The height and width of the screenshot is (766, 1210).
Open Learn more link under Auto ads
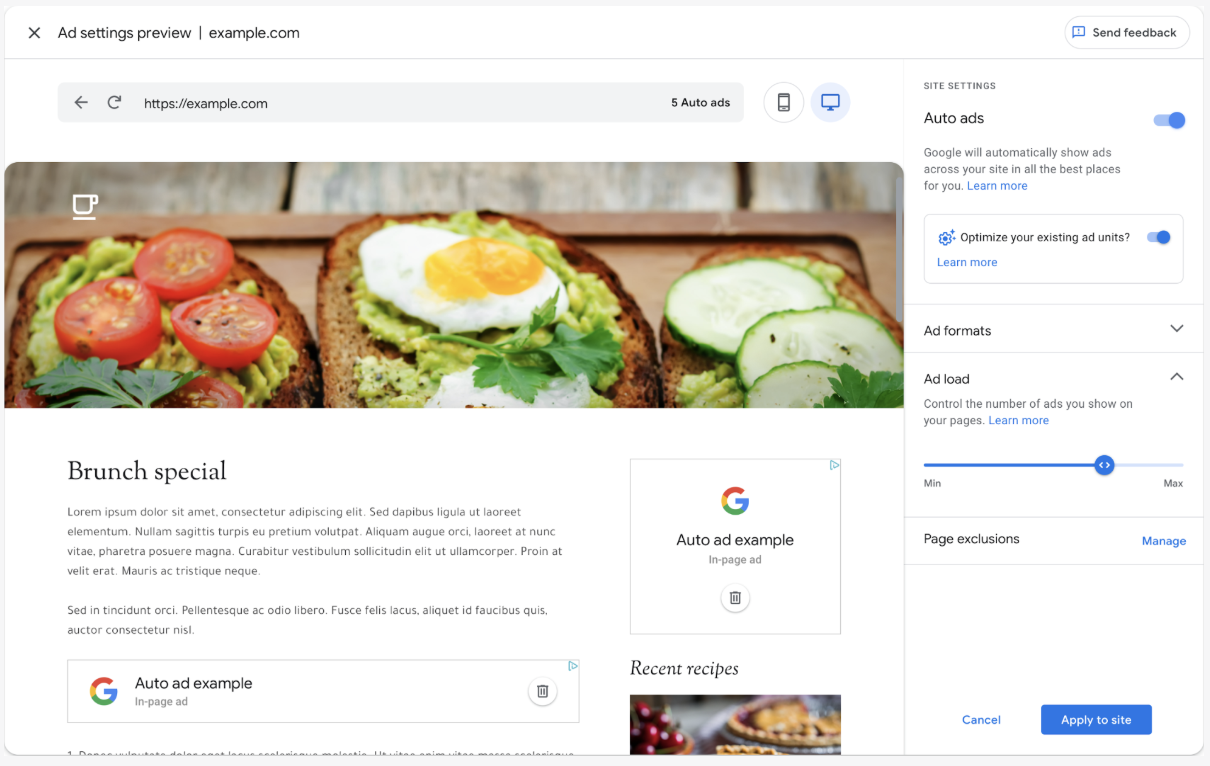997,186
